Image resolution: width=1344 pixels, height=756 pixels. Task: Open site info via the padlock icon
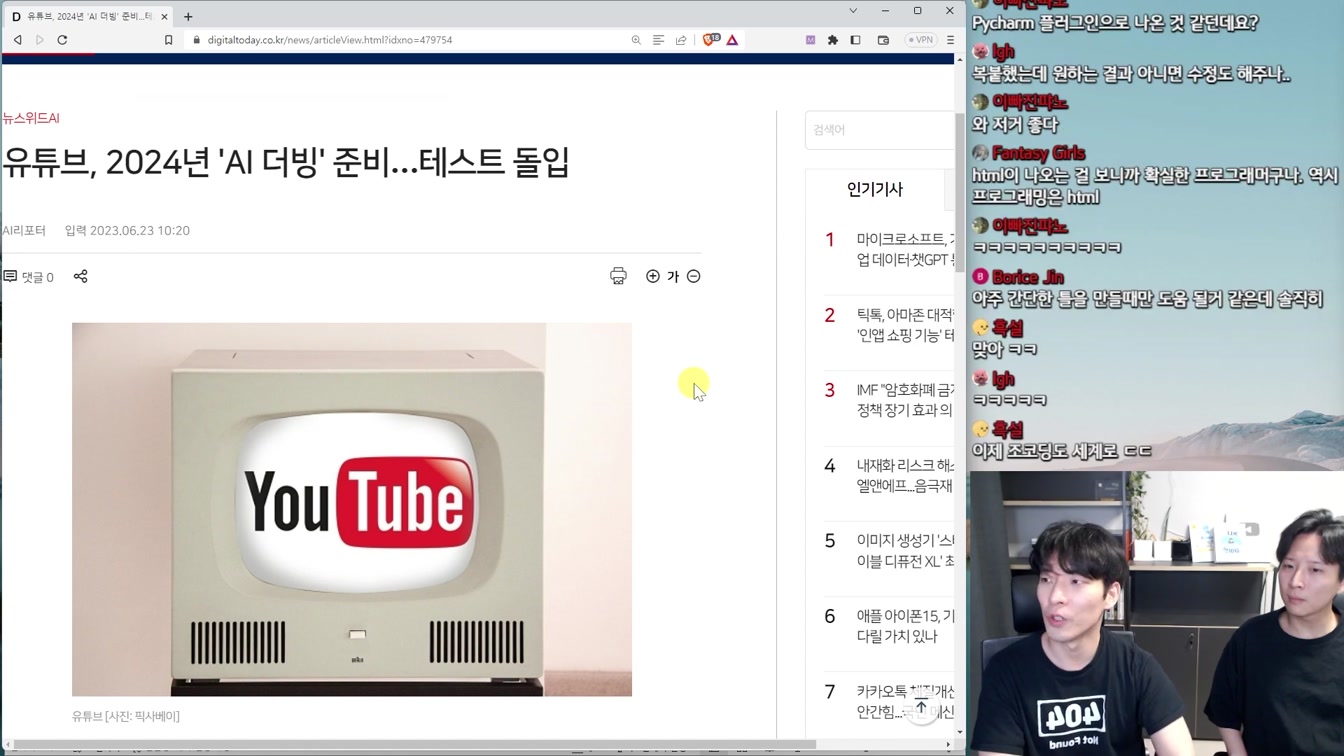196,40
